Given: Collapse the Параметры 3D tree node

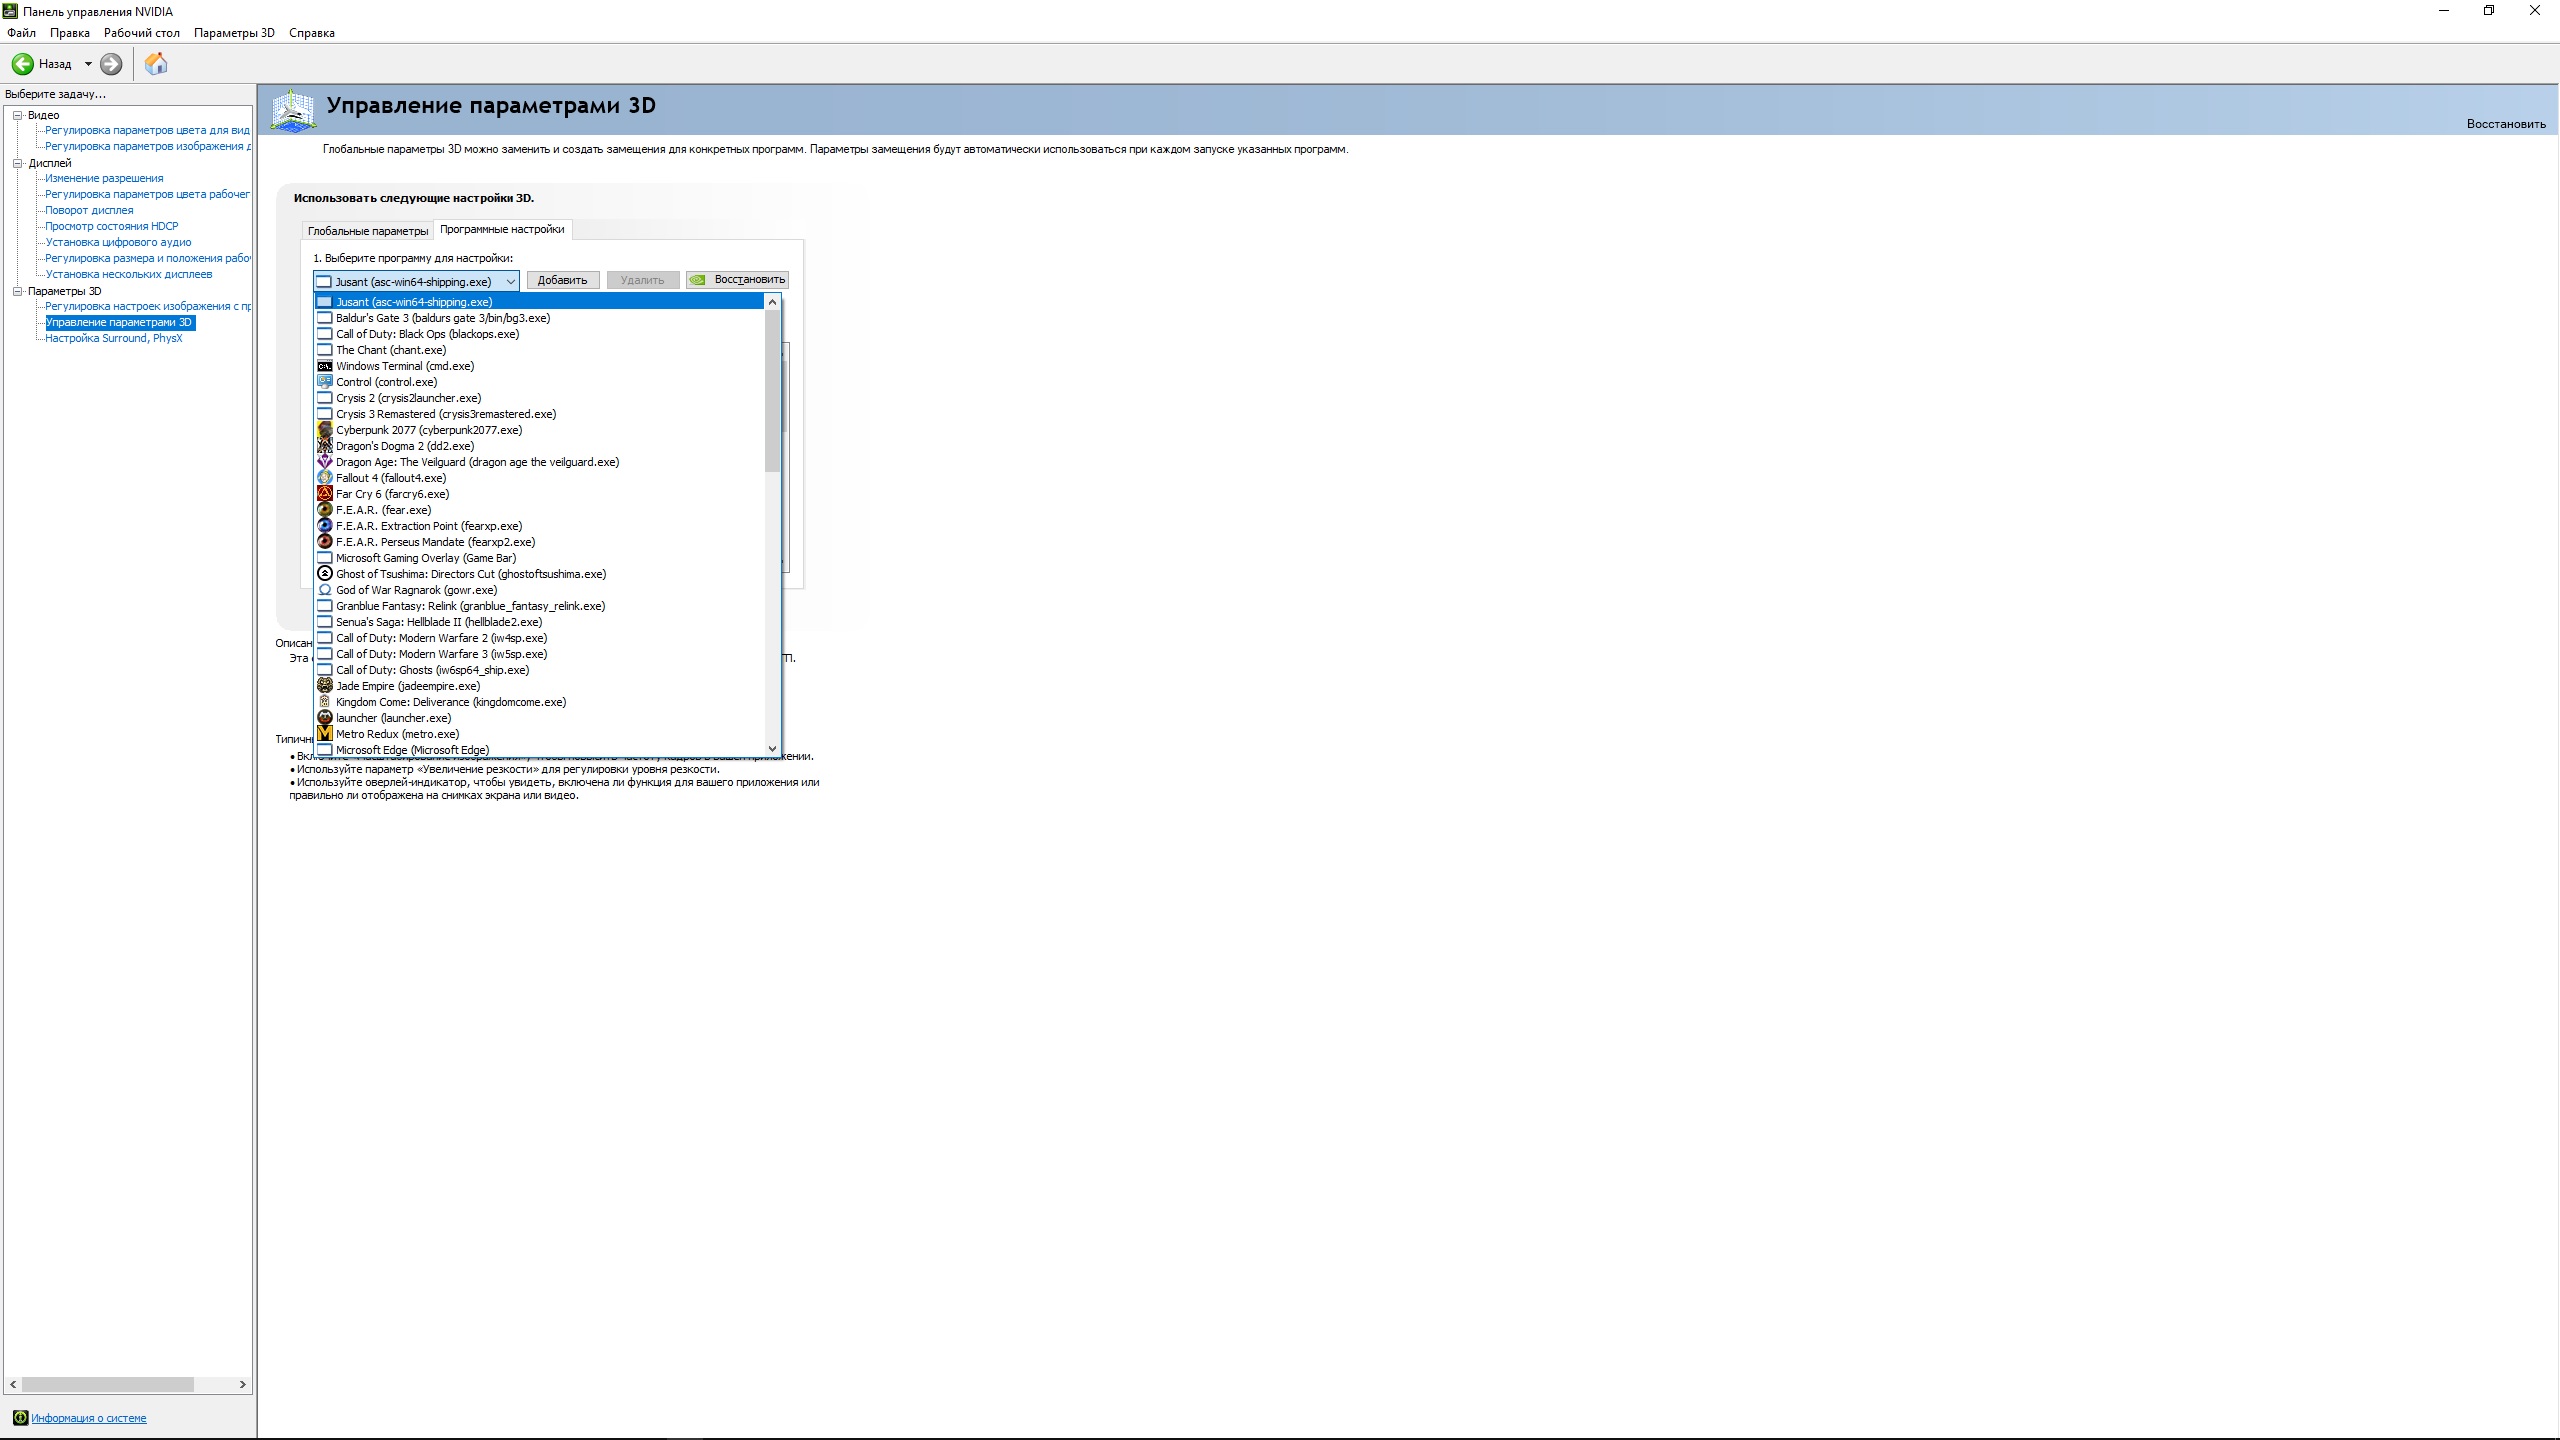Looking at the screenshot, I should (17, 291).
